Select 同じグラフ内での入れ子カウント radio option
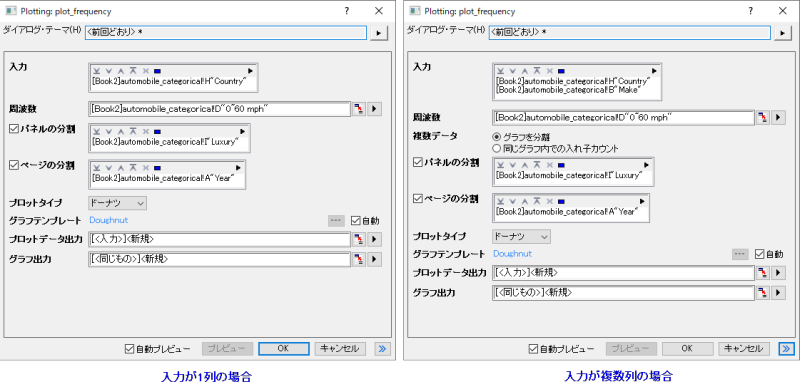 (496, 148)
